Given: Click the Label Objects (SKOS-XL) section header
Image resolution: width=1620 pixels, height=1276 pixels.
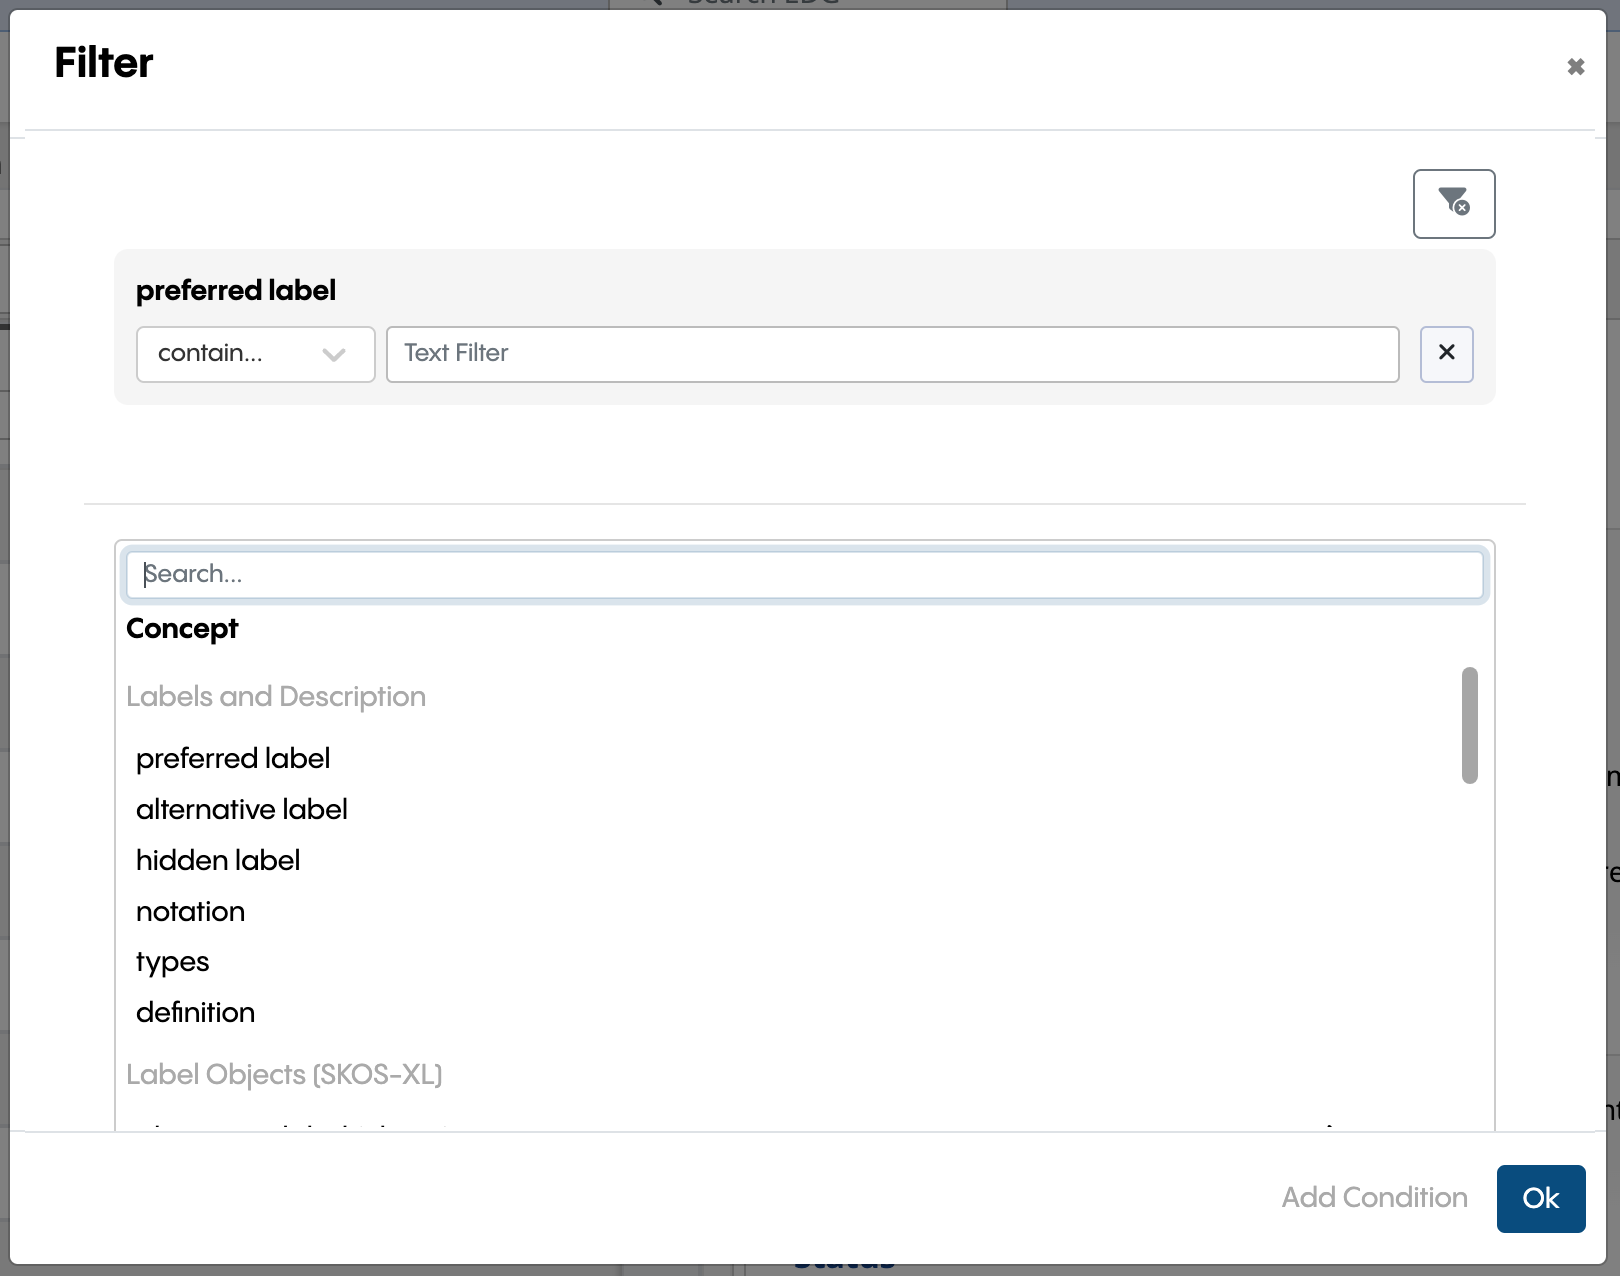Looking at the screenshot, I should [286, 1075].
